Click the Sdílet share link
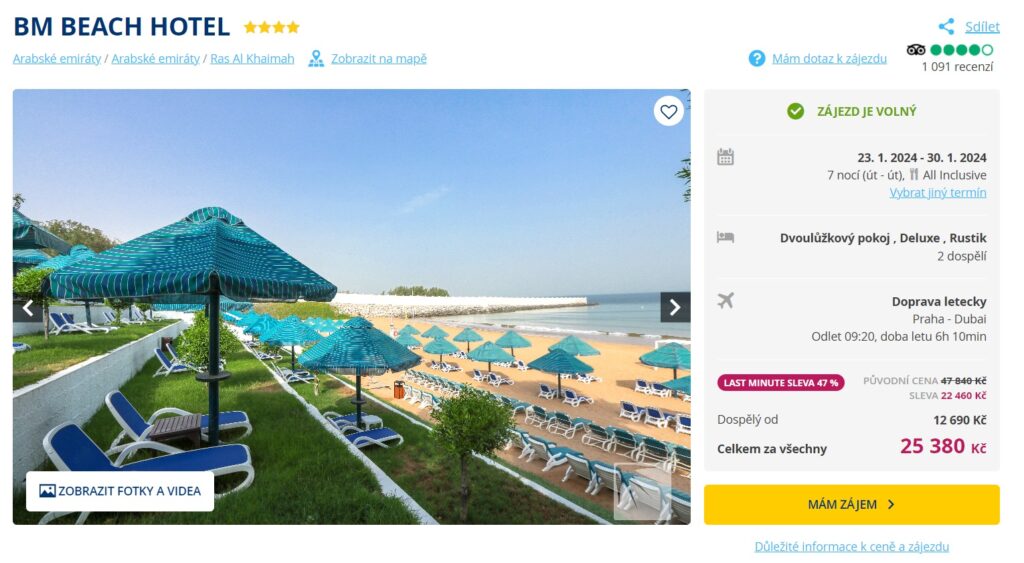The image size is (1024, 563). tap(982, 27)
